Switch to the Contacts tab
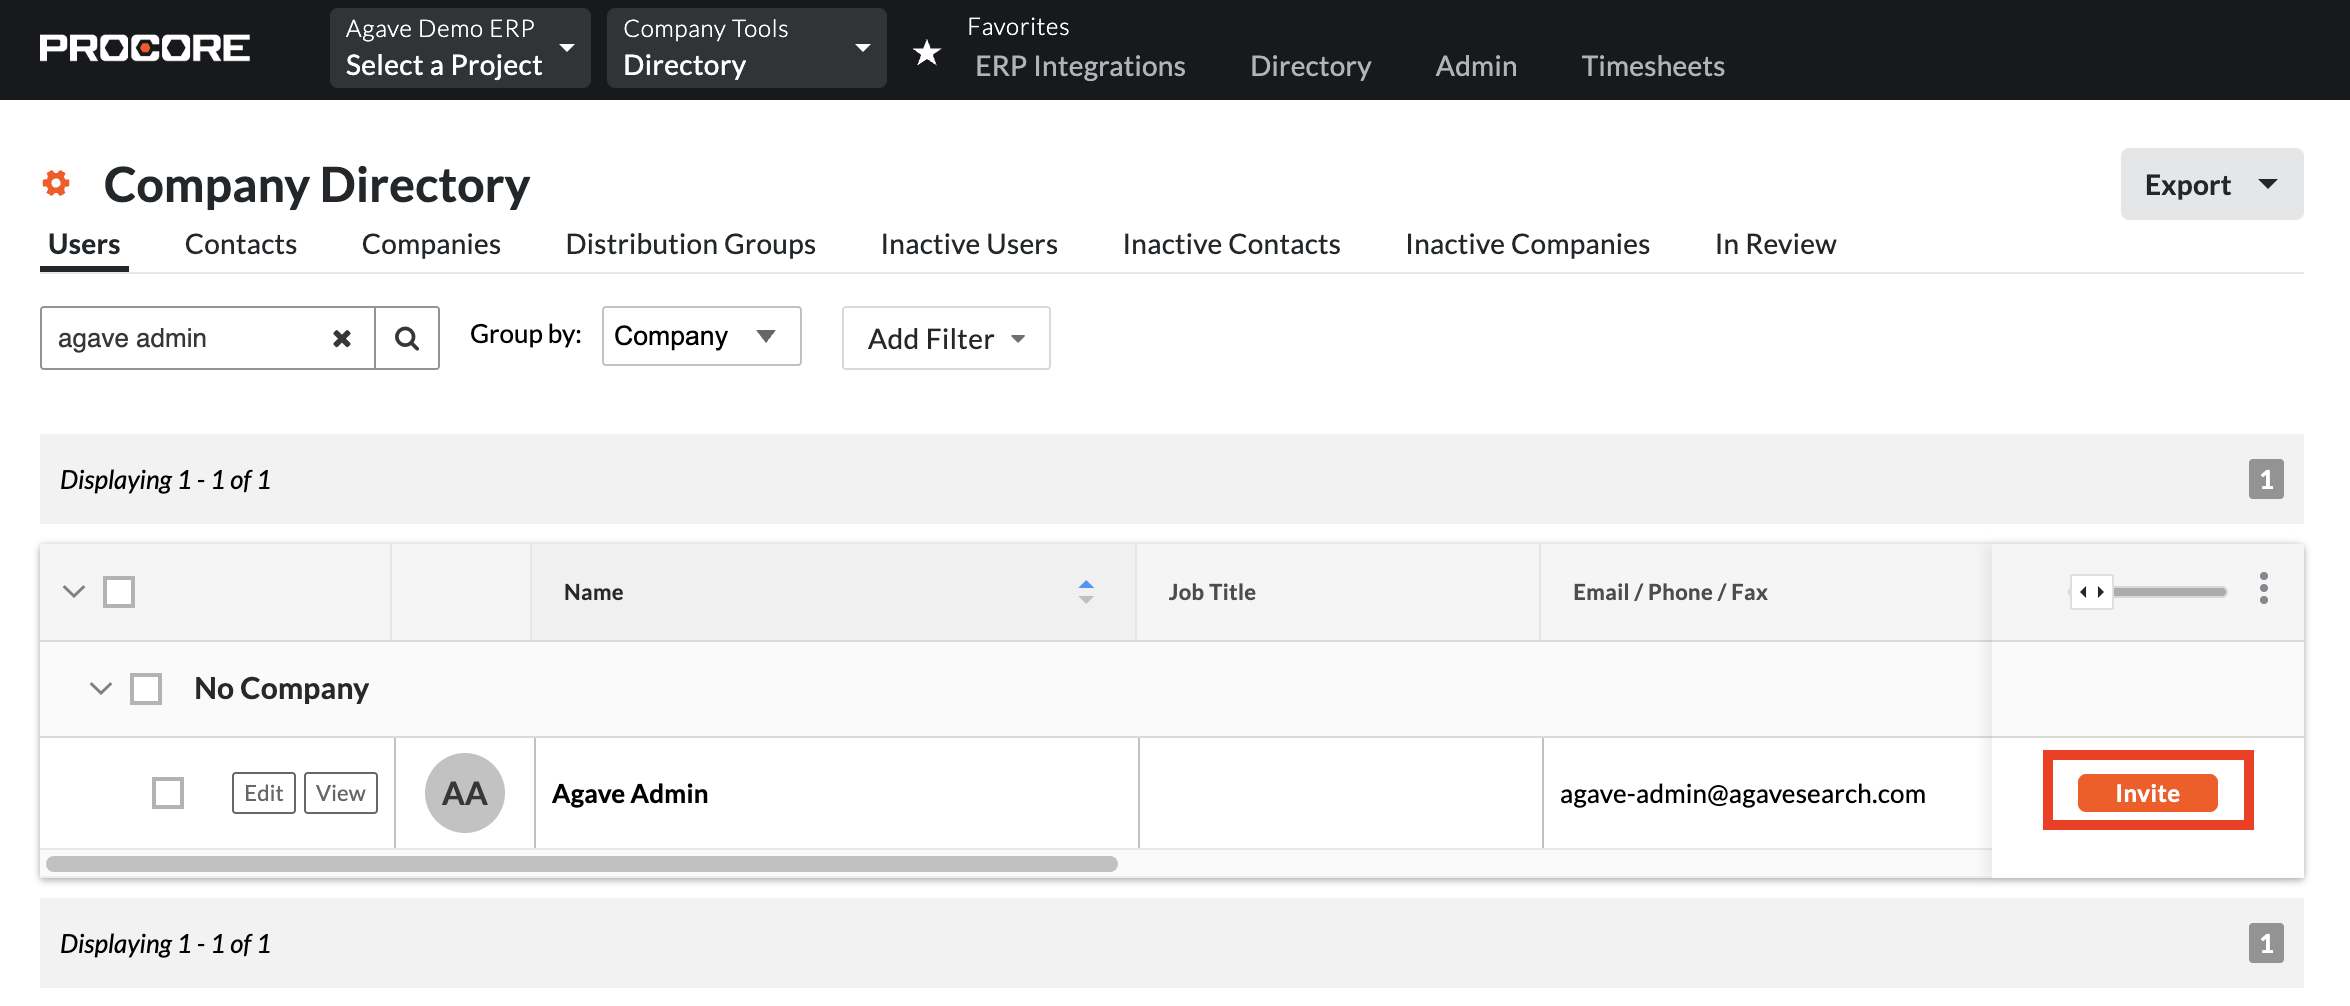 click(x=241, y=244)
